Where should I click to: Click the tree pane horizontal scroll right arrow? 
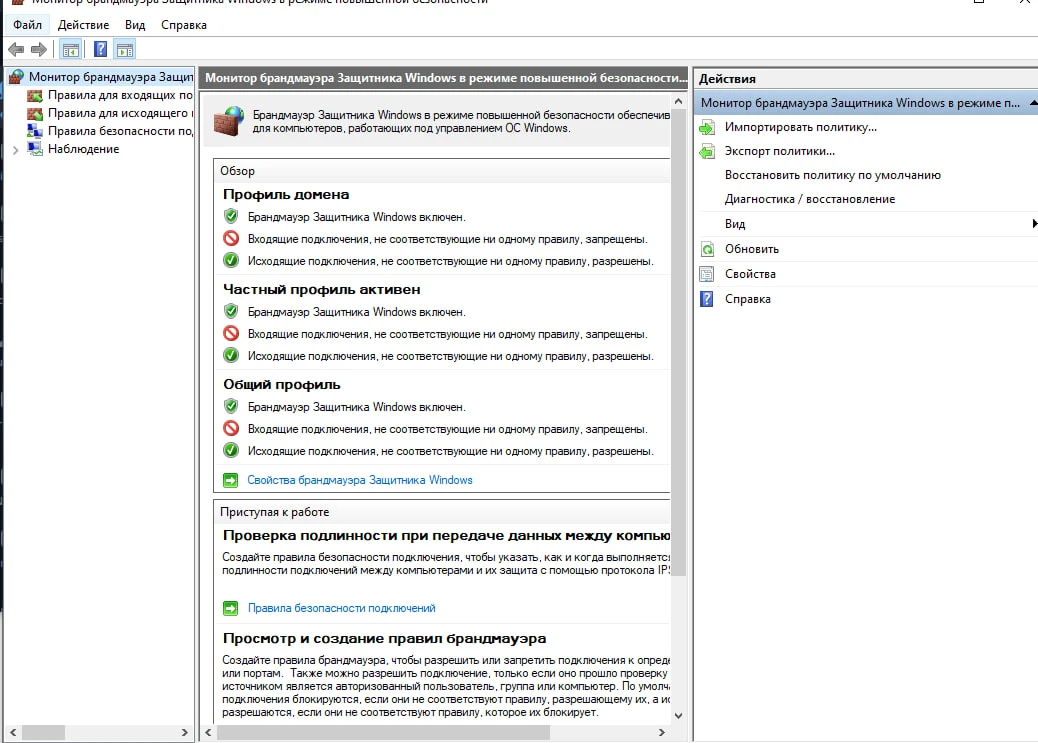pyautogui.click(x=185, y=732)
